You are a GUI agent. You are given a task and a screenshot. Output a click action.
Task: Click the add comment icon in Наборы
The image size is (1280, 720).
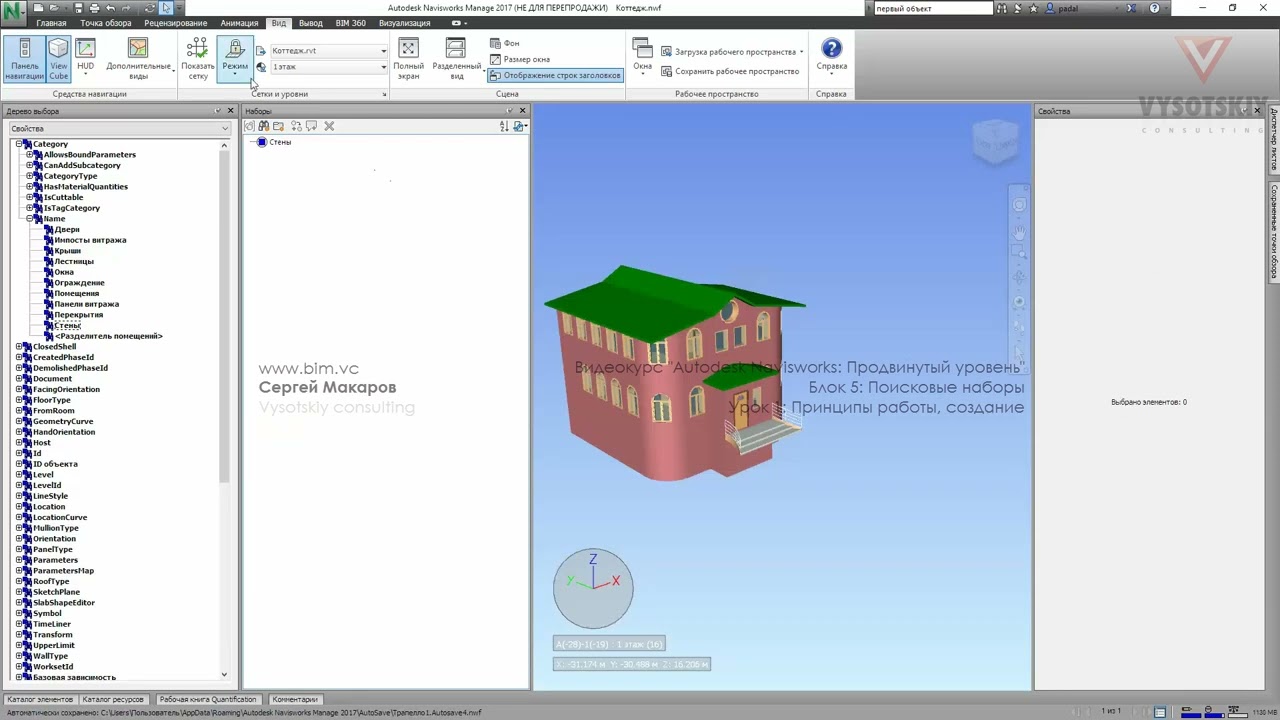tap(312, 127)
